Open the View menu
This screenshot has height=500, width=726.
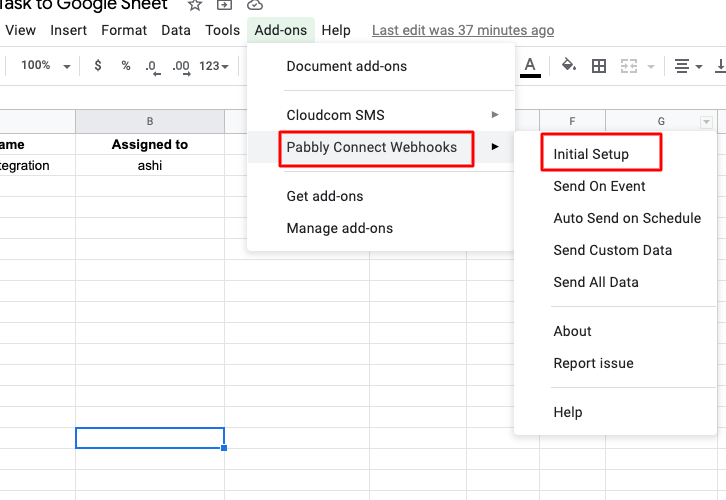coord(20,30)
